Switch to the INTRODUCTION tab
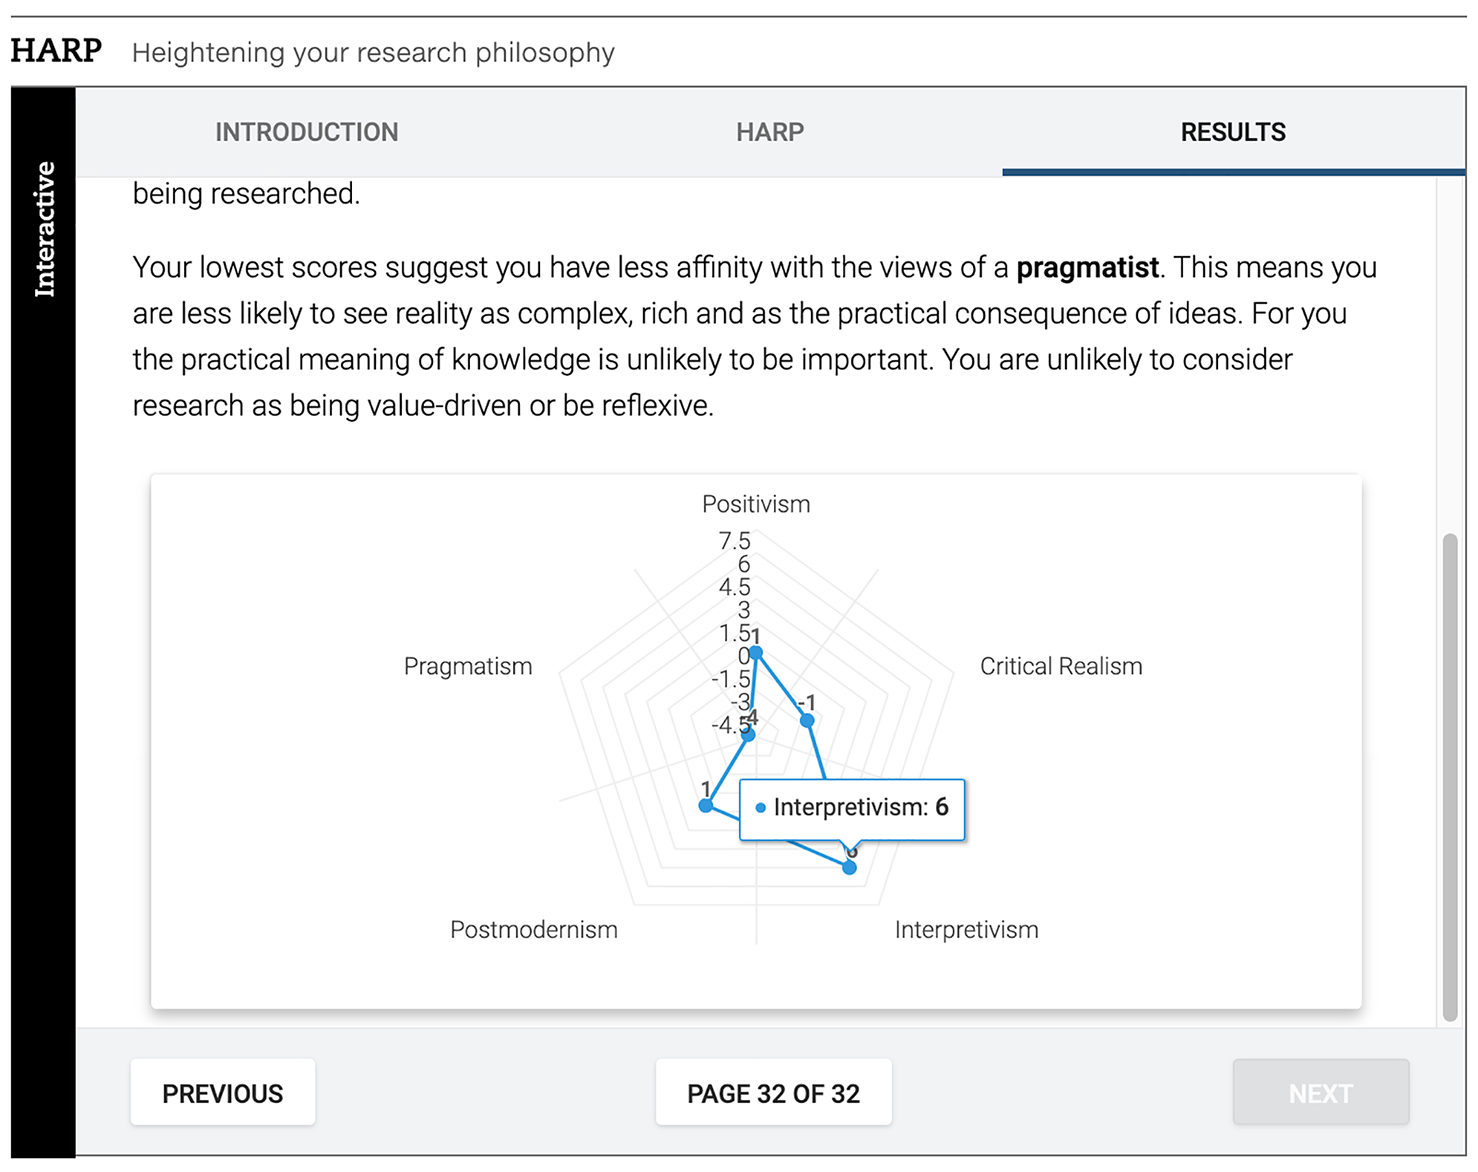The height and width of the screenshot is (1172, 1478). (x=307, y=132)
